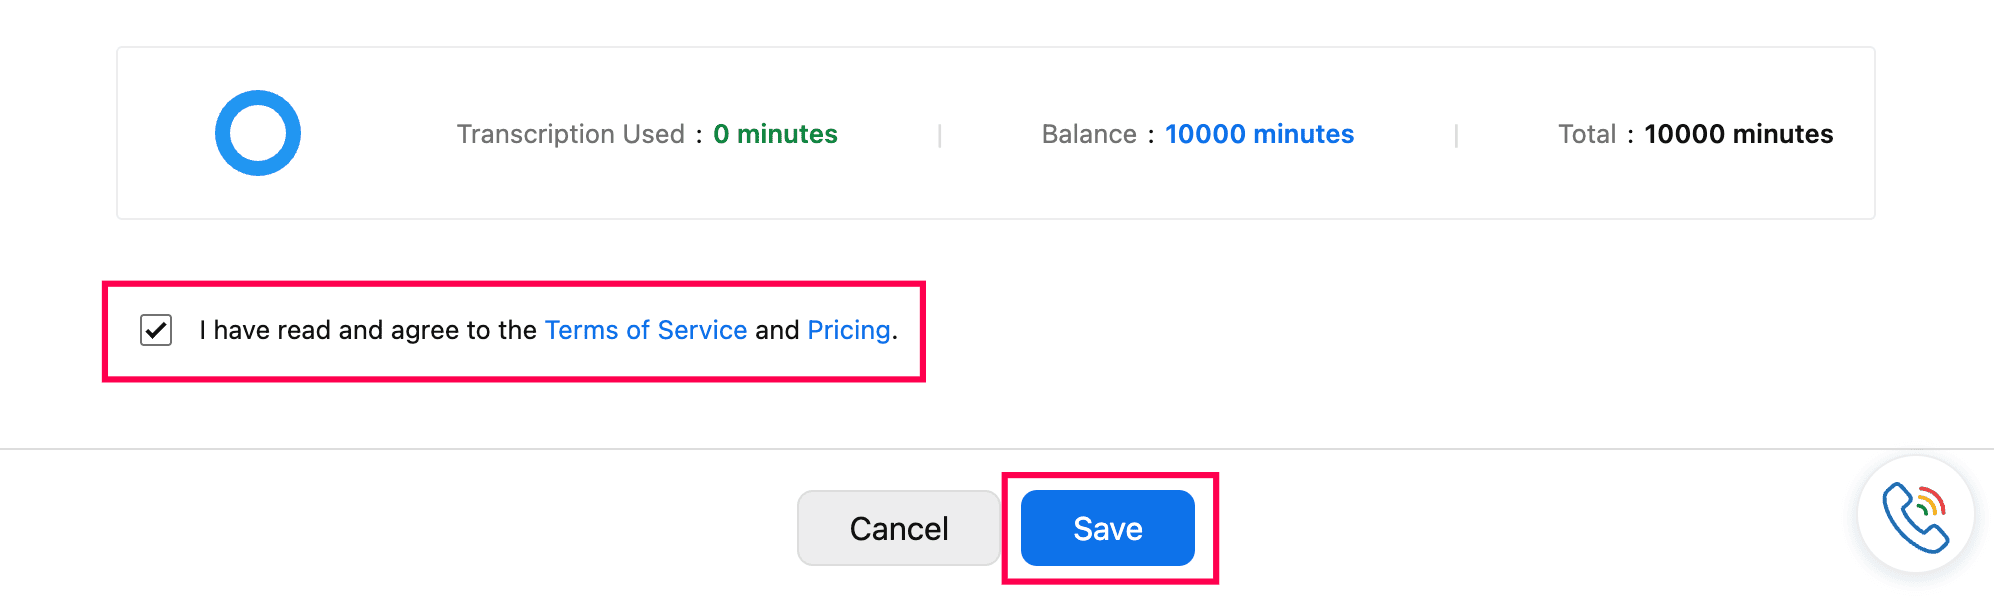
Task: Click blank area inside usage card below the ring
Action: point(258,198)
